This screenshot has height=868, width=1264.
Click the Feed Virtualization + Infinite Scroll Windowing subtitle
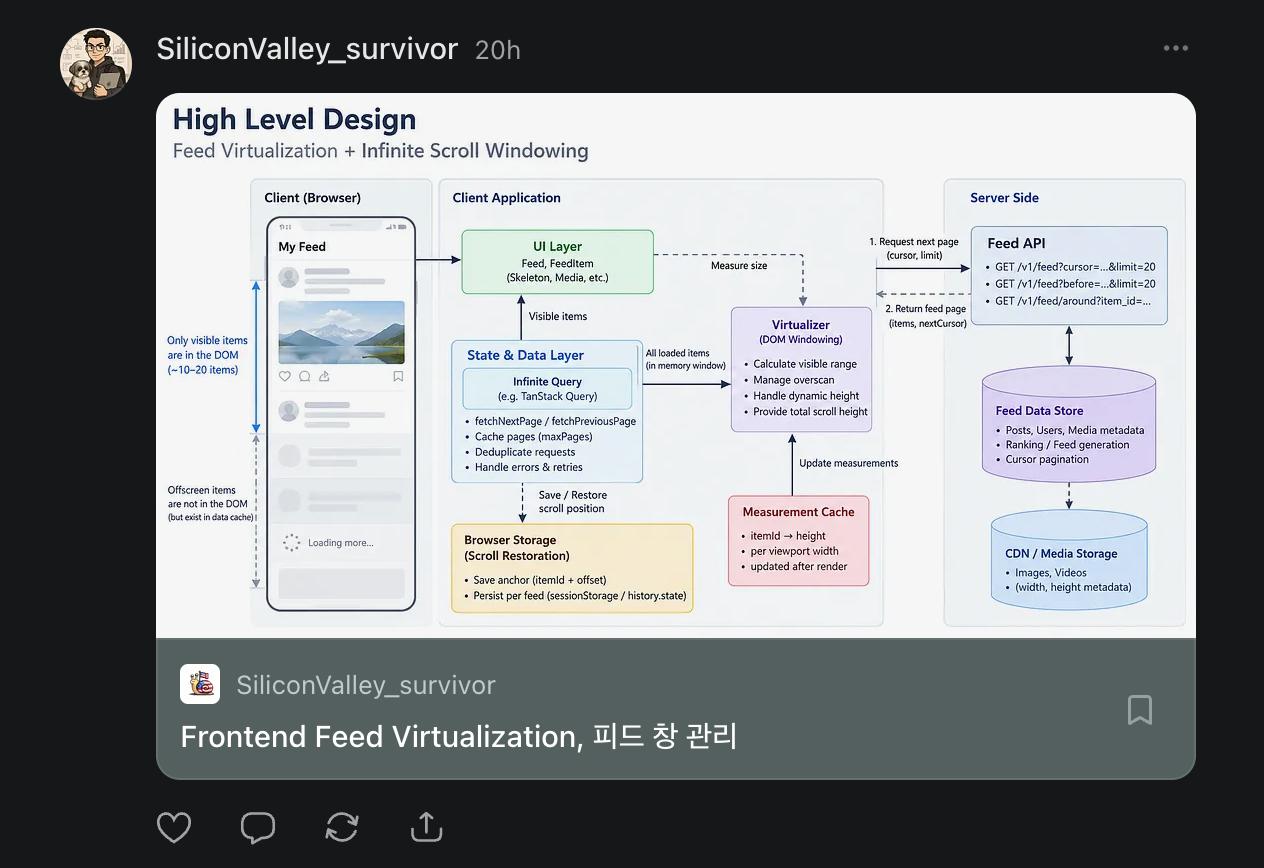click(380, 151)
